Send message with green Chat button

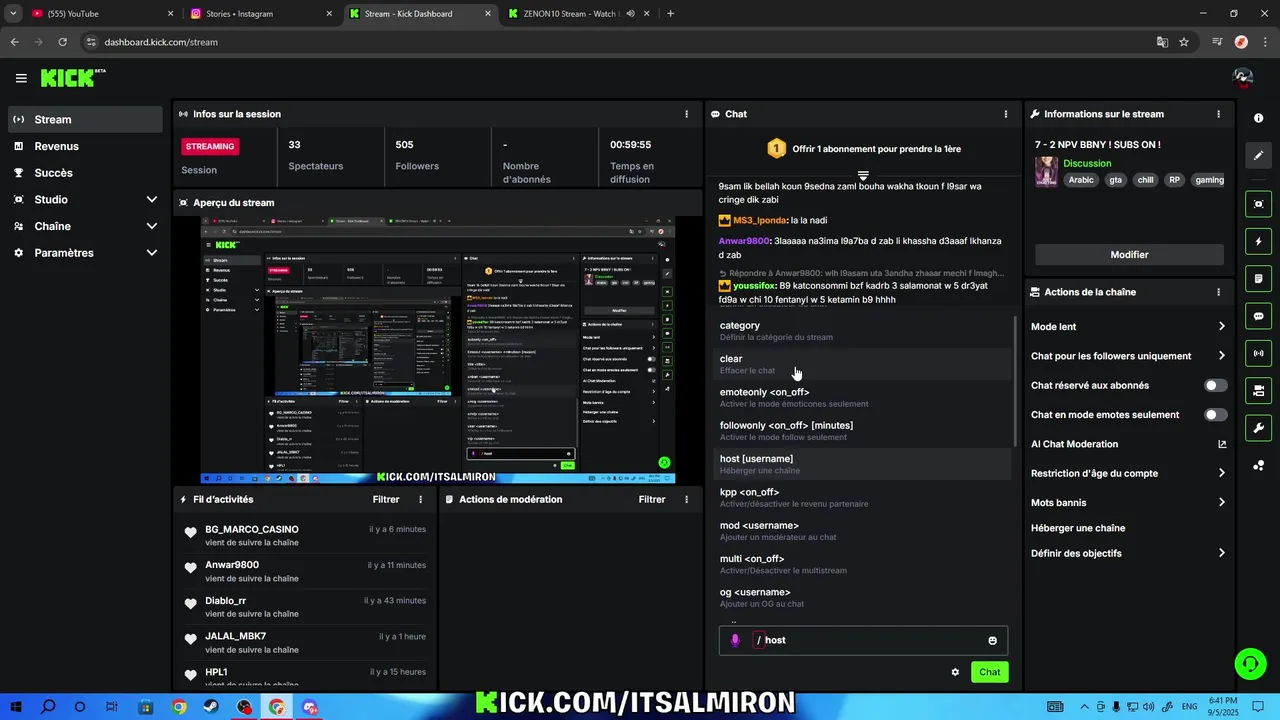pyautogui.click(x=989, y=672)
